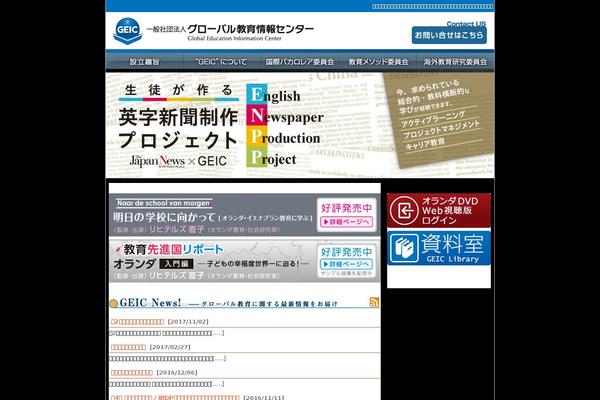Screen dimensions: 600x400
Task: Open the "GEIC"について menu item
Action: point(221,62)
